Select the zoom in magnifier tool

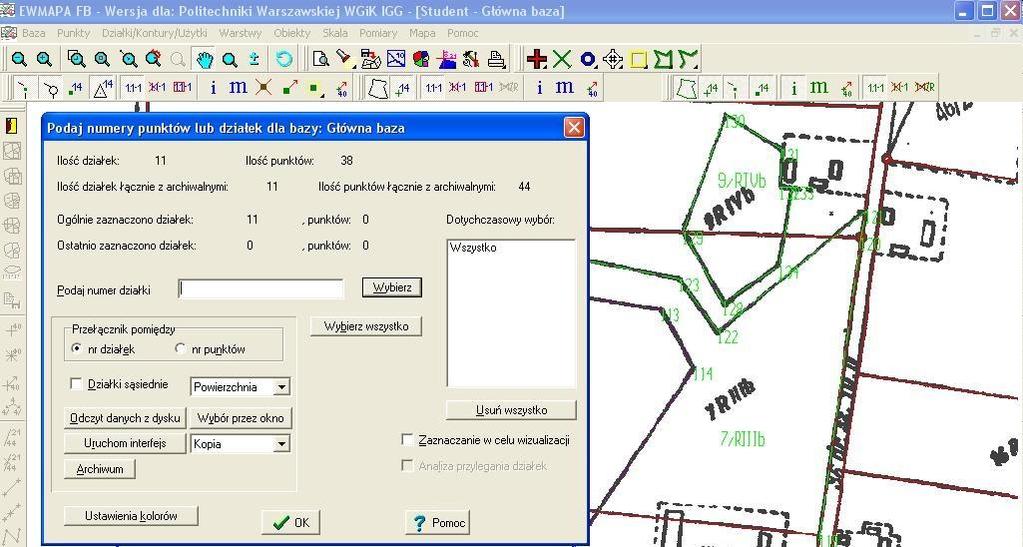click(x=44, y=59)
